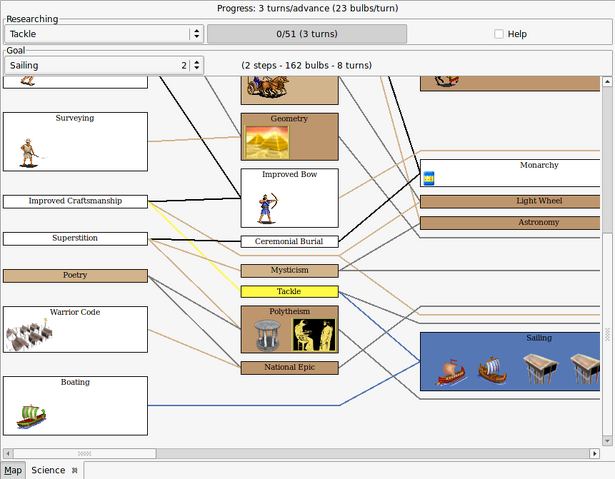Select the Science tab
Viewport: 615px width, 479px height.
pyautogui.click(x=48, y=470)
